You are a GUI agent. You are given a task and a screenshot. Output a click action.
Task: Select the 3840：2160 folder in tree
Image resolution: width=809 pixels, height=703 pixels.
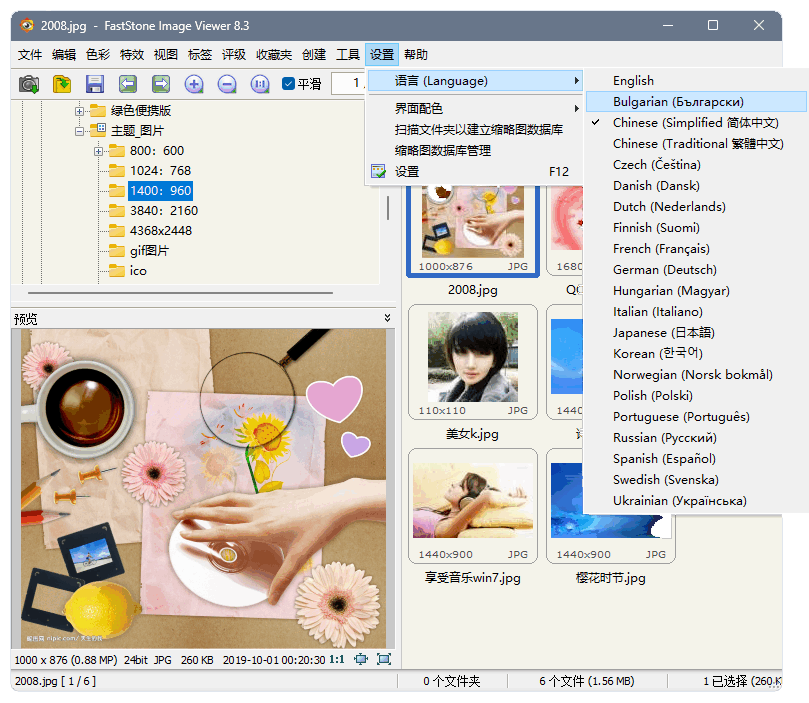coord(163,211)
